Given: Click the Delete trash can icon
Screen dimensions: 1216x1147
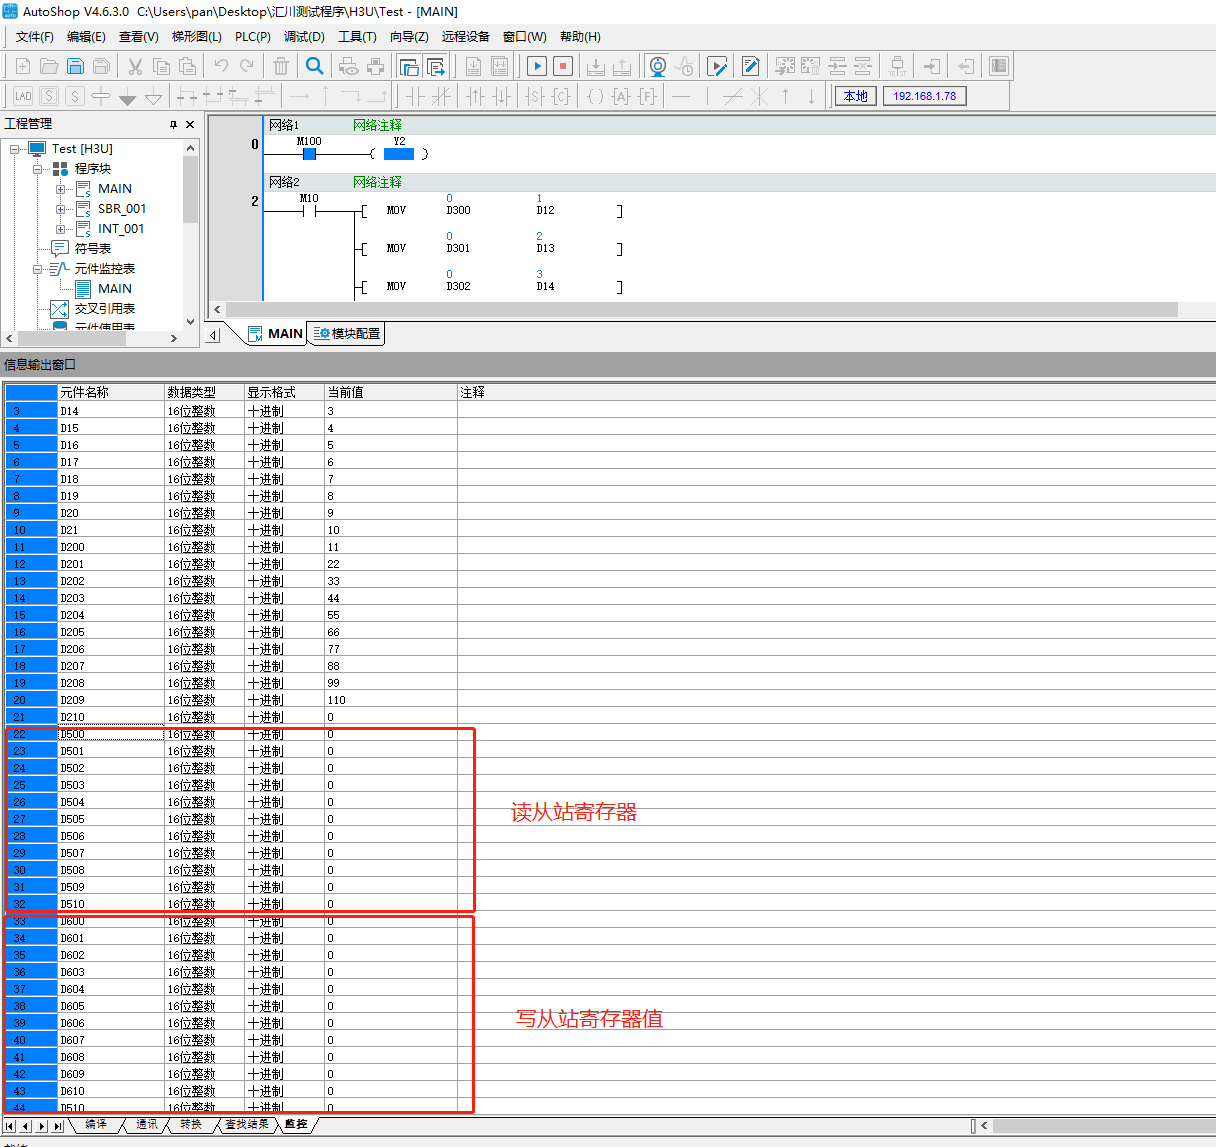Looking at the screenshot, I should pyautogui.click(x=281, y=66).
